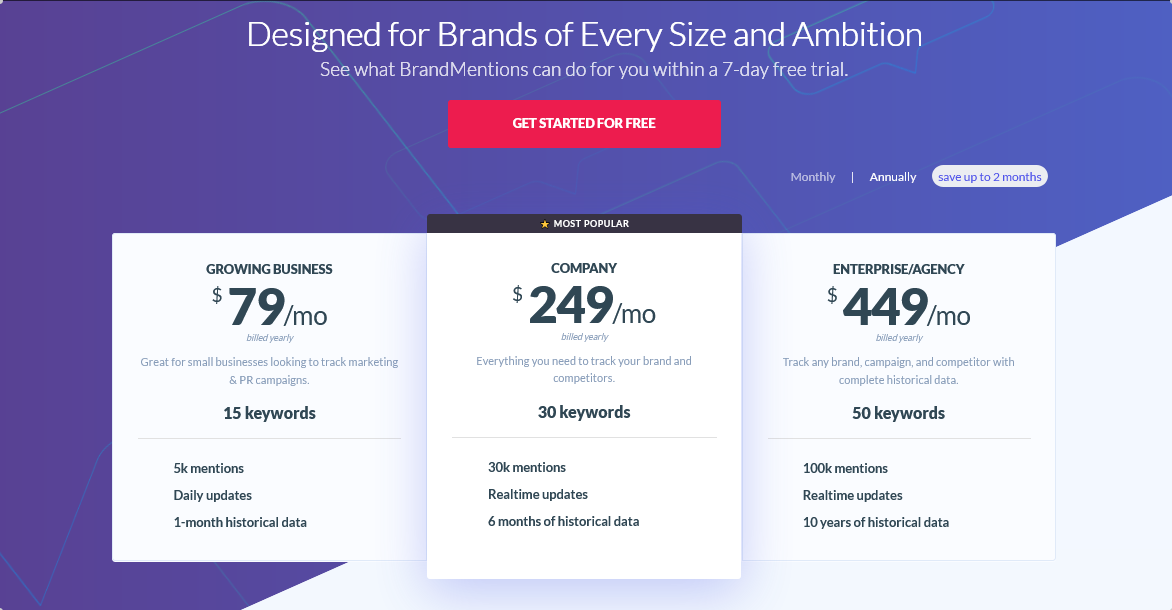This screenshot has width=1172, height=610.
Task: Select the Enterprise/Agency plan heading
Action: click(x=898, y=269)
